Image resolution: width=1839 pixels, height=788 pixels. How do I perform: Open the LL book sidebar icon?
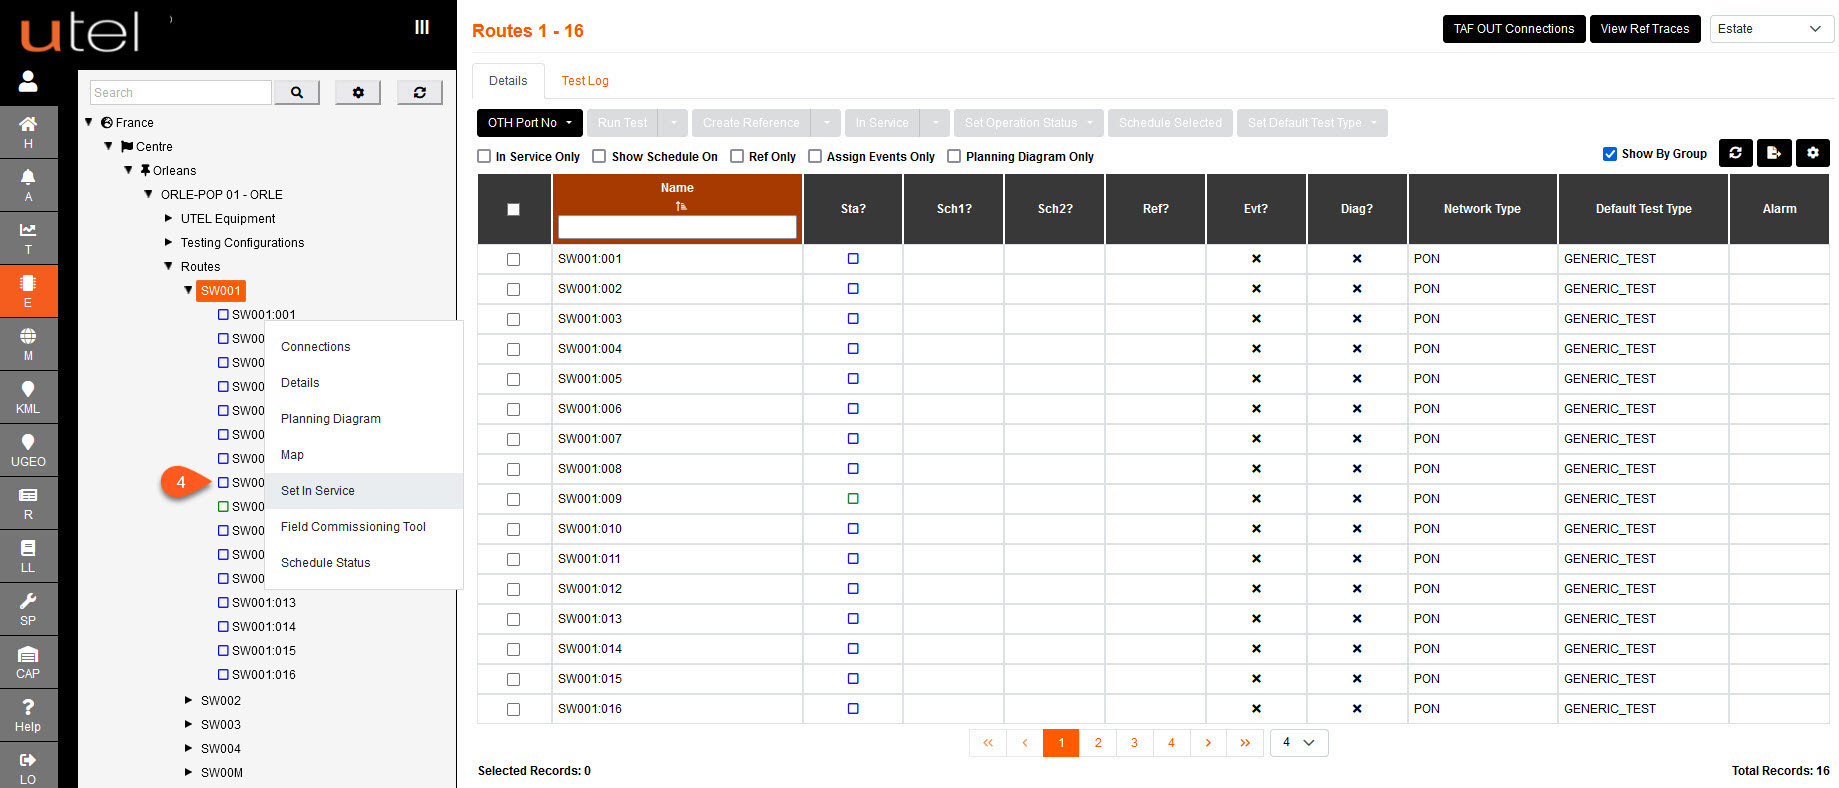[28, 556]
